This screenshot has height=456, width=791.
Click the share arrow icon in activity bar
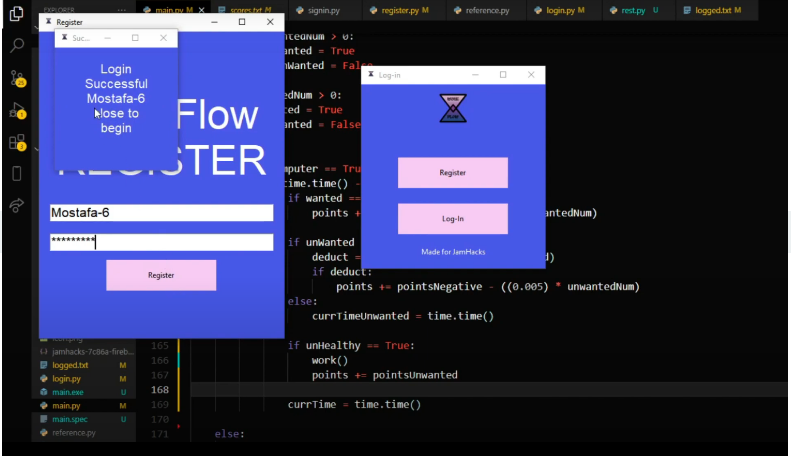click(17, 205)
